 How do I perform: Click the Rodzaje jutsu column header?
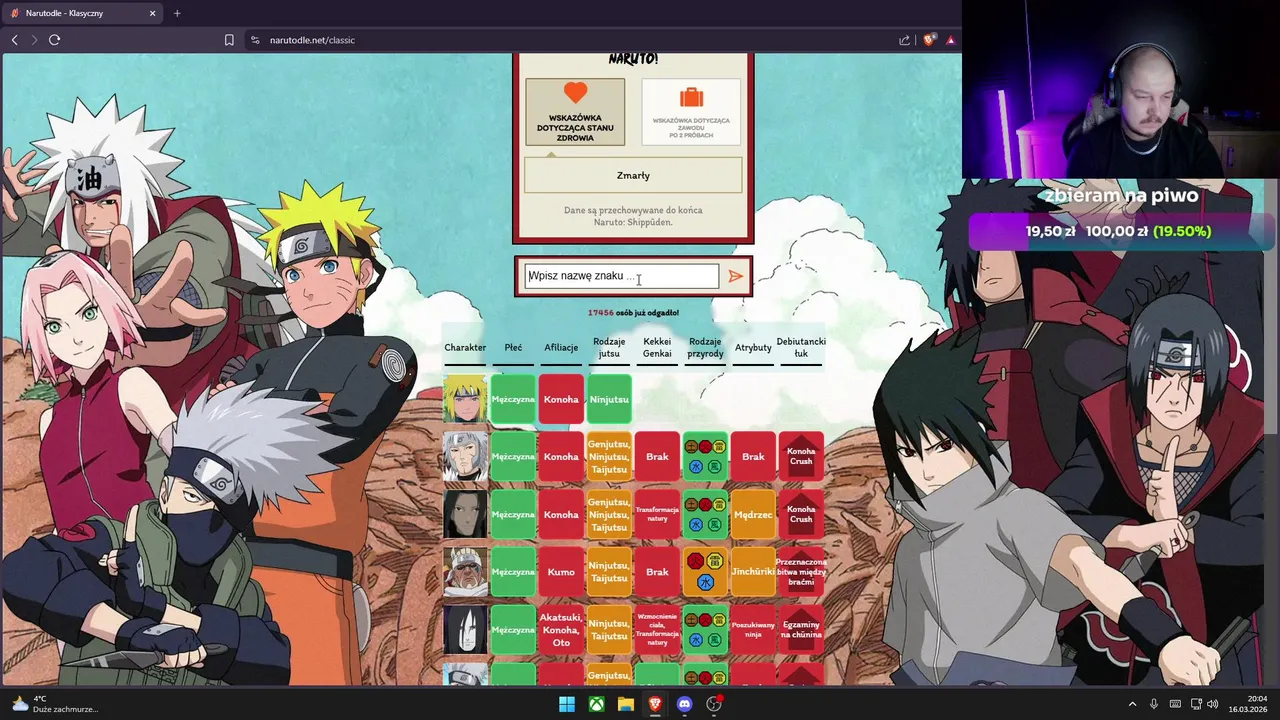point(609,347)
